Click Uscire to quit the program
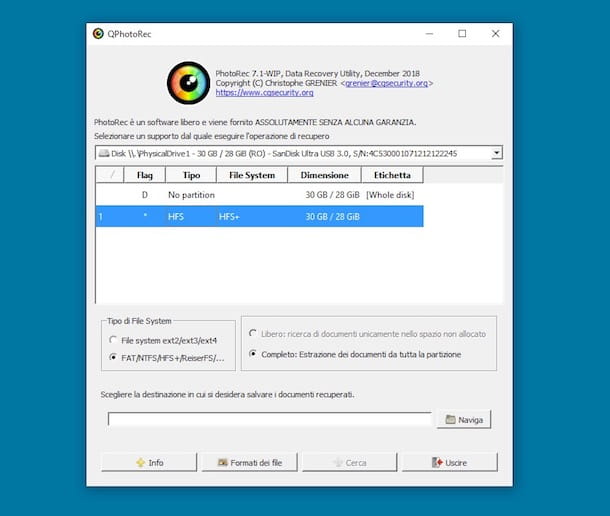610x516 pixels. click(450, 462)
